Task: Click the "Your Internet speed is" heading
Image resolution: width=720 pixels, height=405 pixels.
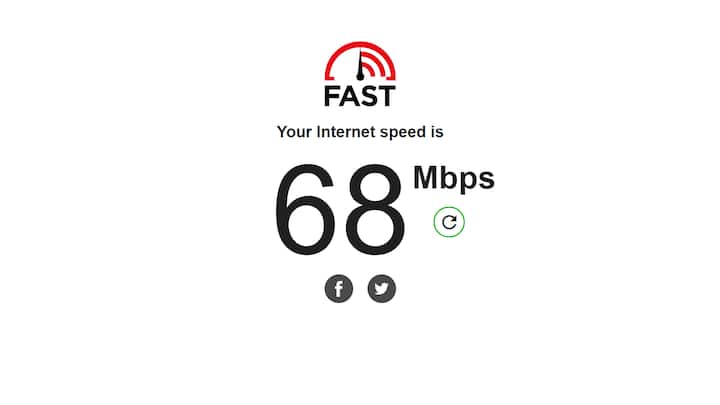Action: (360, 132)
